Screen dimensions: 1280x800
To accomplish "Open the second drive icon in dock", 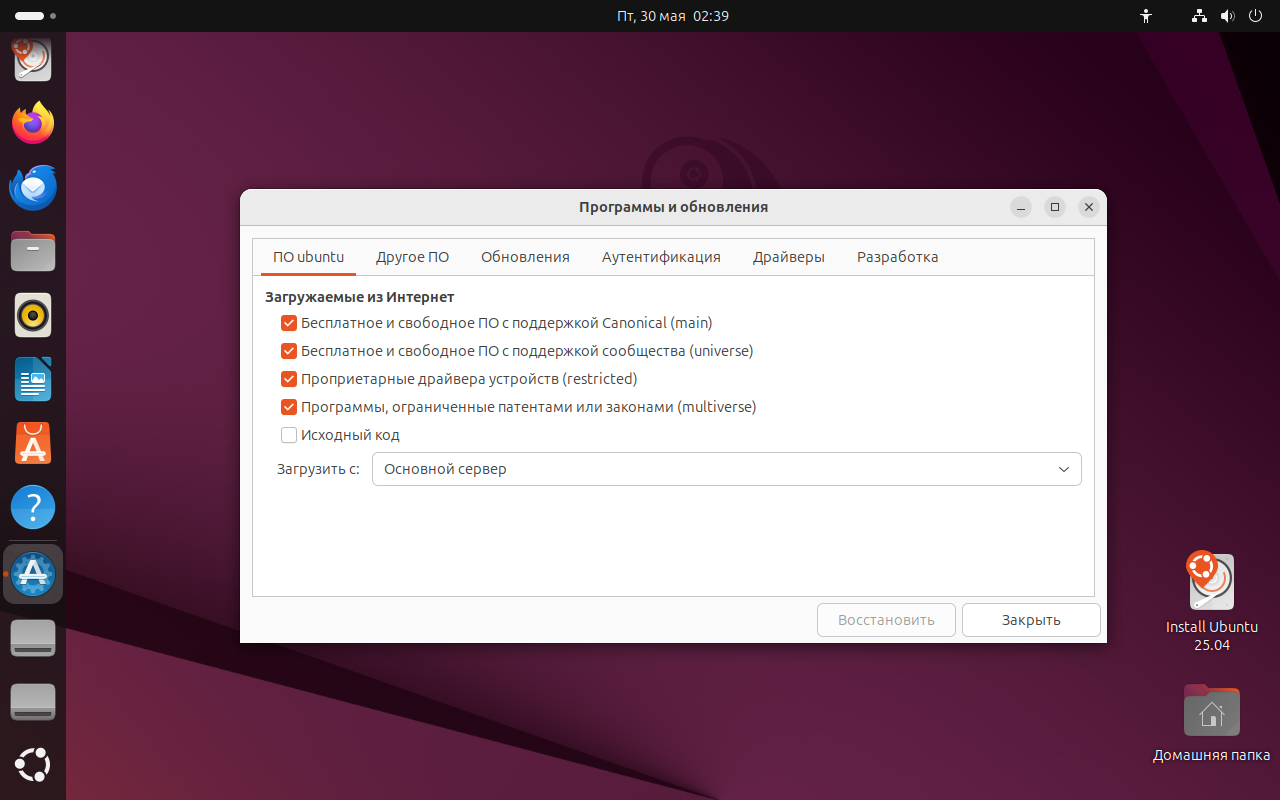I will 33,701.
